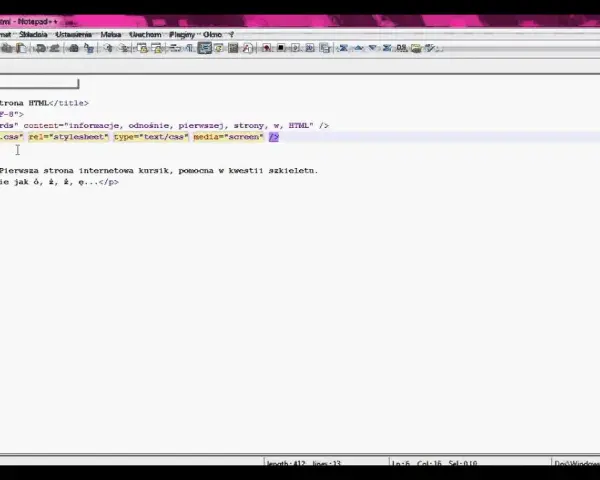Screen dimensions: 600x480
Task: Toggle the Word Wrap toolbar icon
Action: (175, 48)
